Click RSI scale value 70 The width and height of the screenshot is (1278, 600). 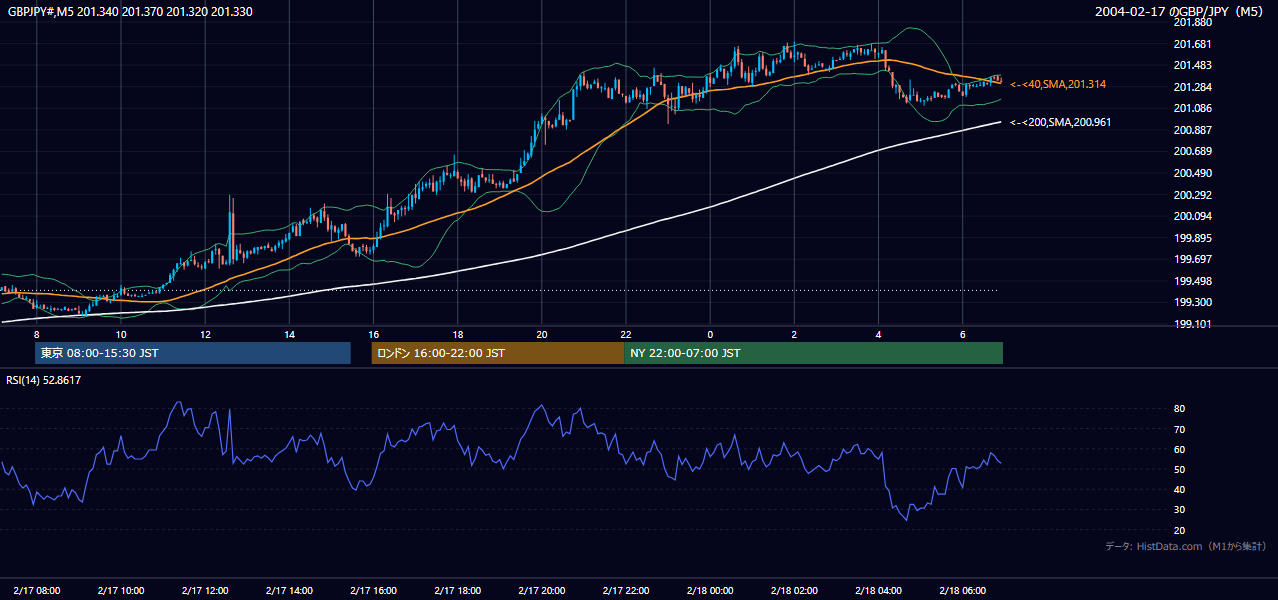[x=1179, y=429]
